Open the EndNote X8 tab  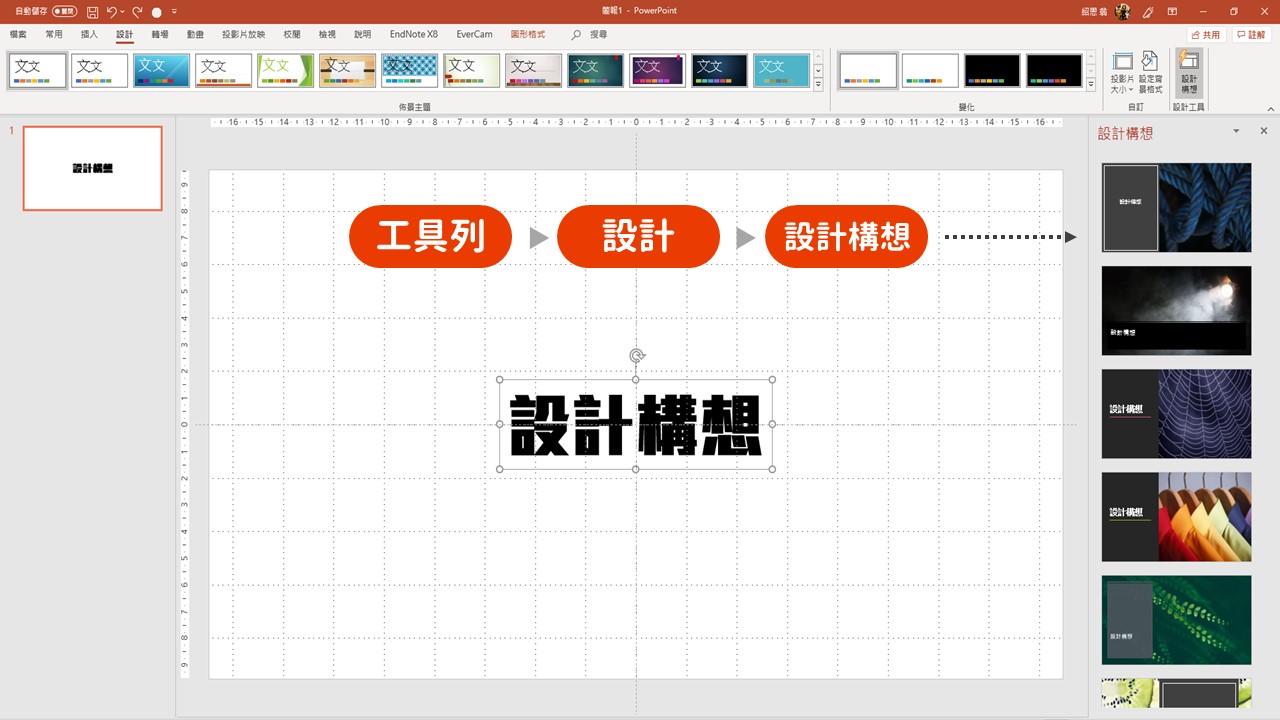pyautogui.click(x=414, y=34)
